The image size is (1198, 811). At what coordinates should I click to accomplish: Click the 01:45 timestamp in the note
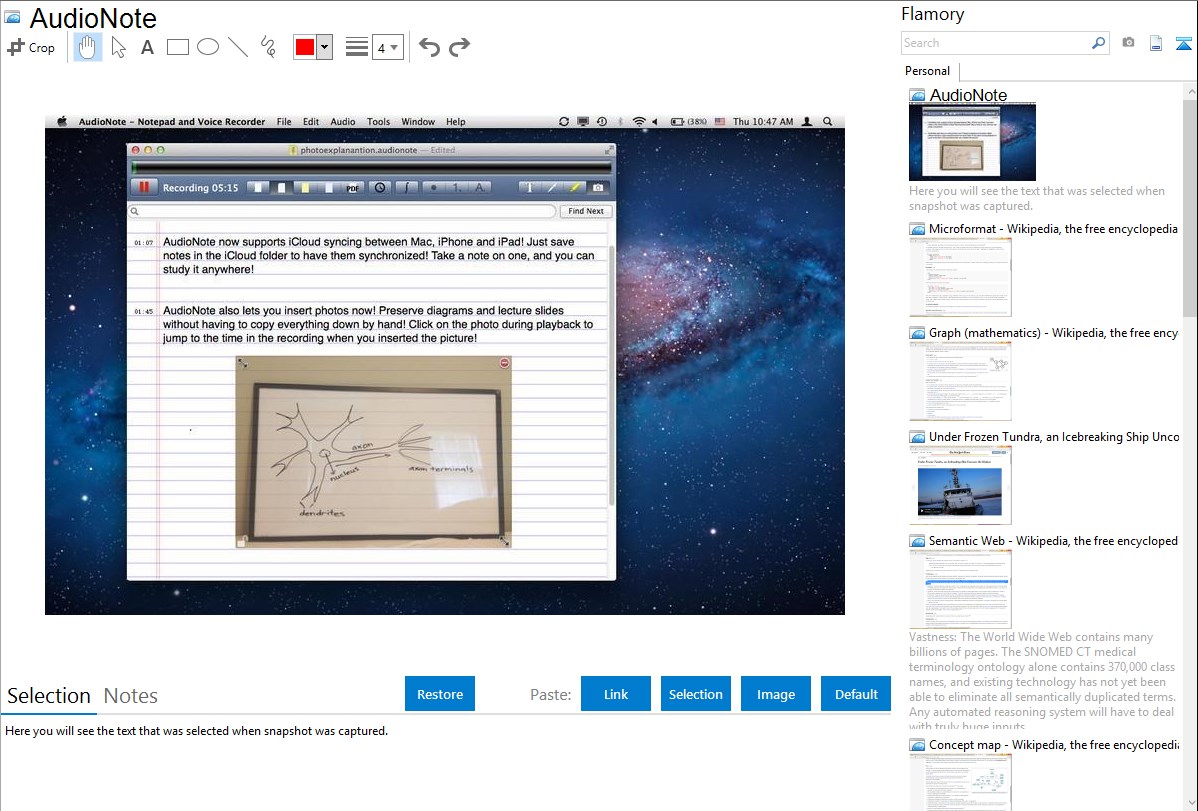[144, 312]
